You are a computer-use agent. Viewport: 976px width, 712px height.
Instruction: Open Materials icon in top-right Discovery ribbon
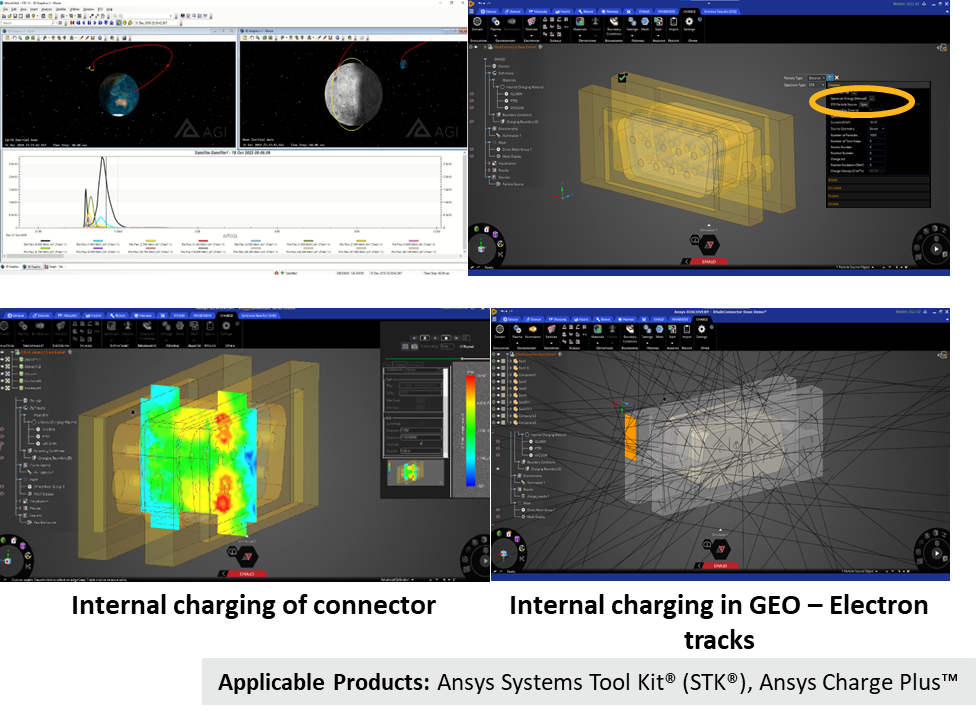click(x=580, y=21)
